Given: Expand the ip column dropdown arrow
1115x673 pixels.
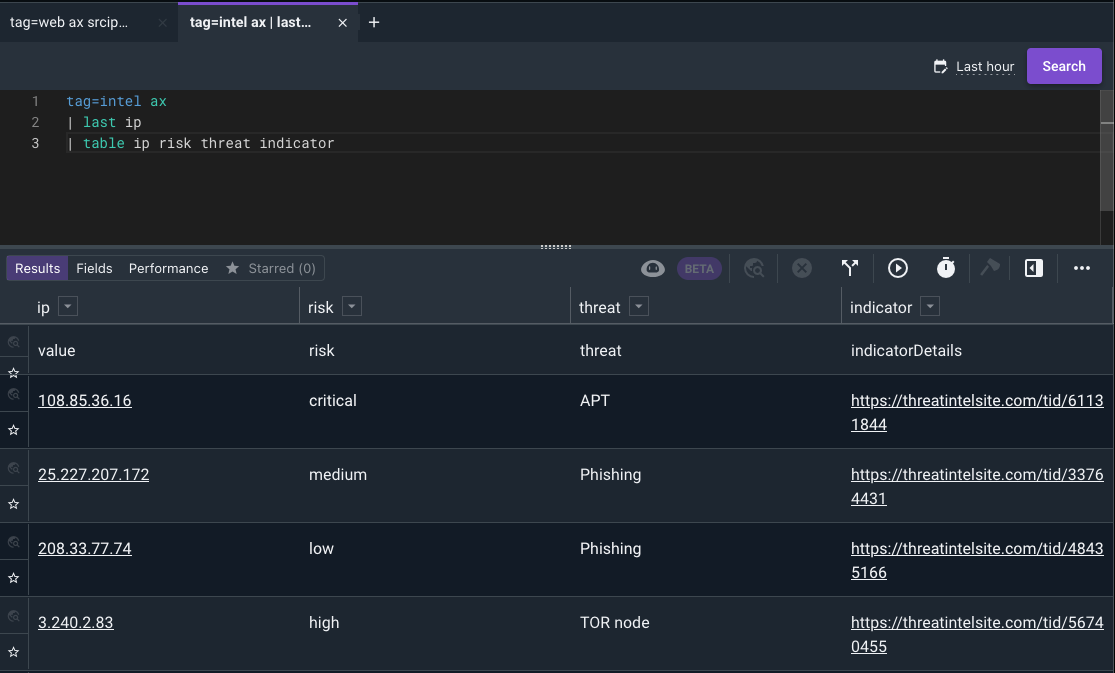Looking at the screenshot, I should coord(68,307).
